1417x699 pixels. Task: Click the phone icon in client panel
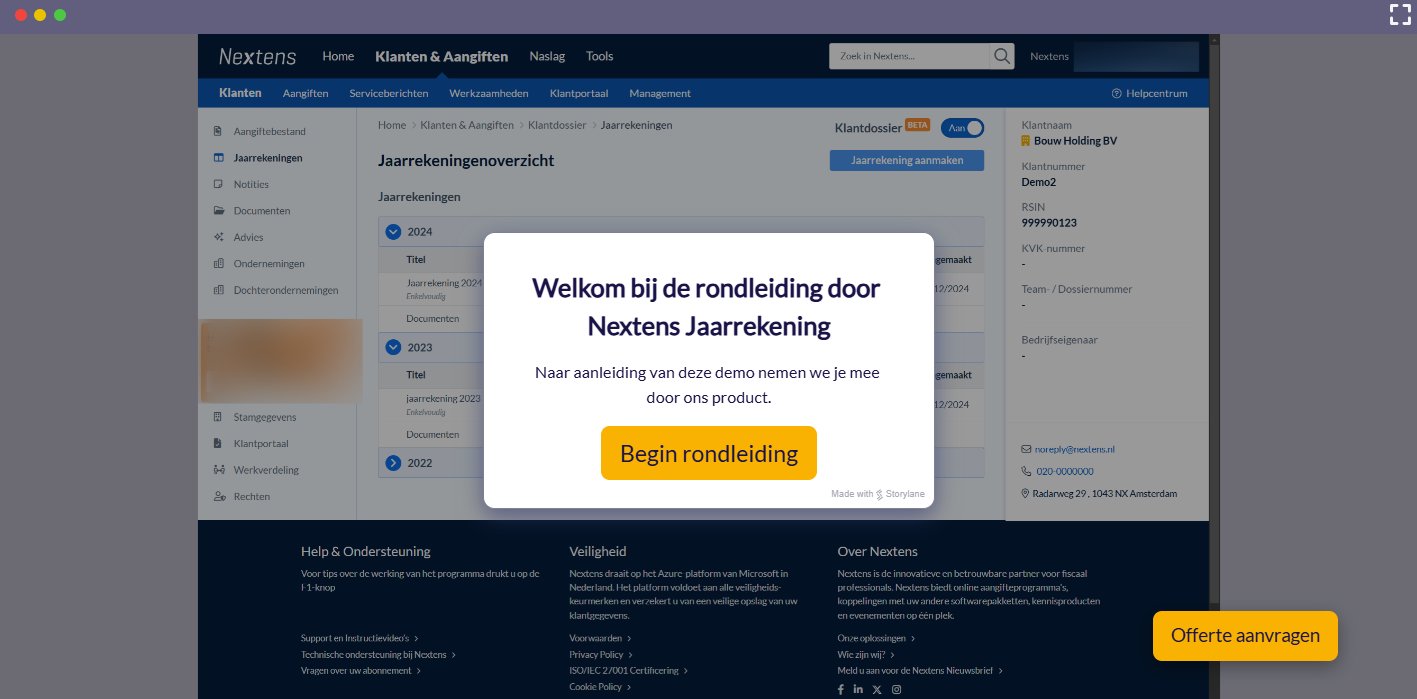[1026, 471]
